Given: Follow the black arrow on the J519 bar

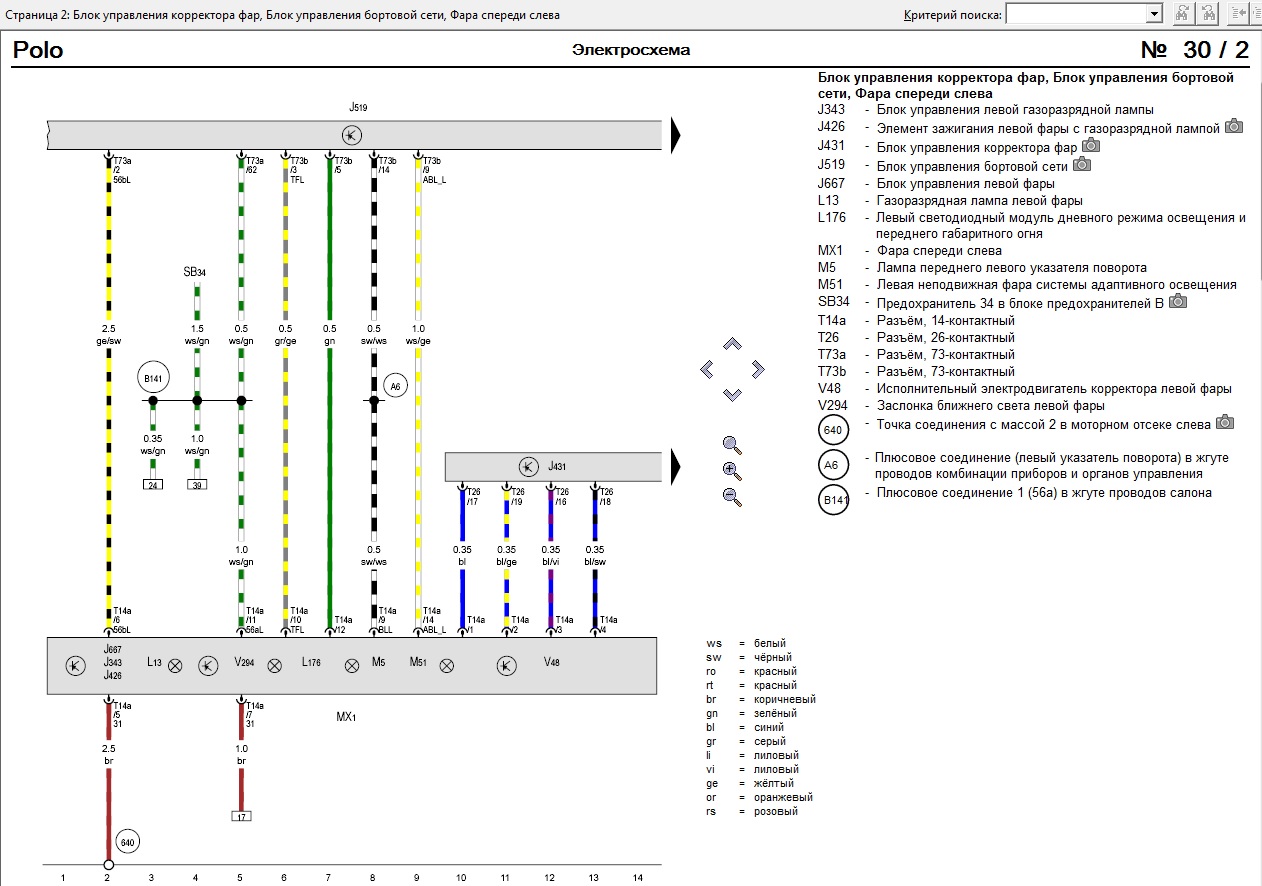Looking at the screenshot, I should pos(676,134).
